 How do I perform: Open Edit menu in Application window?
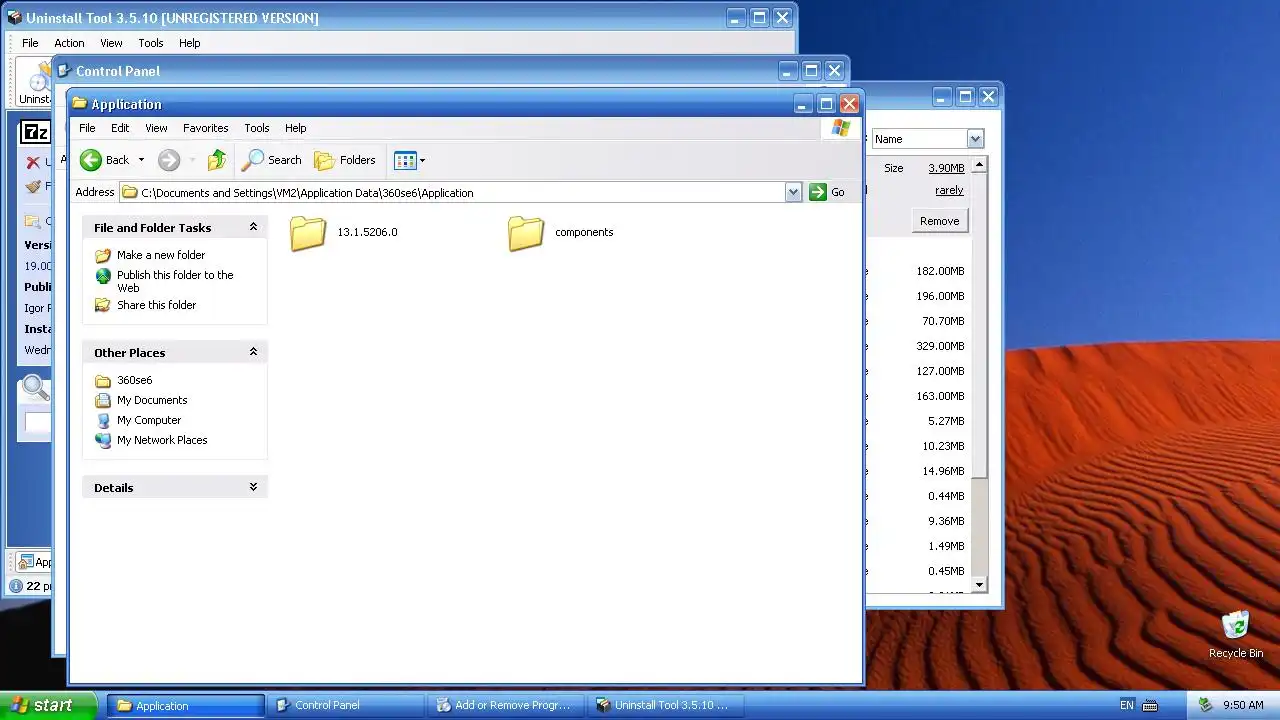point(120,128)
